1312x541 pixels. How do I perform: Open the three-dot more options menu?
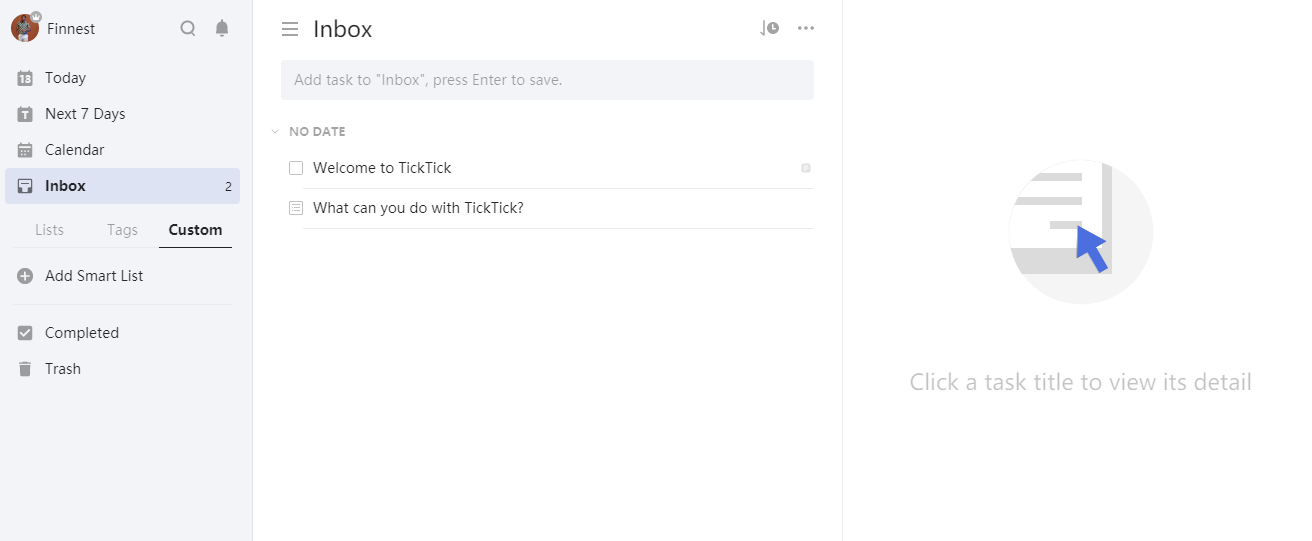tap(806, 28)
